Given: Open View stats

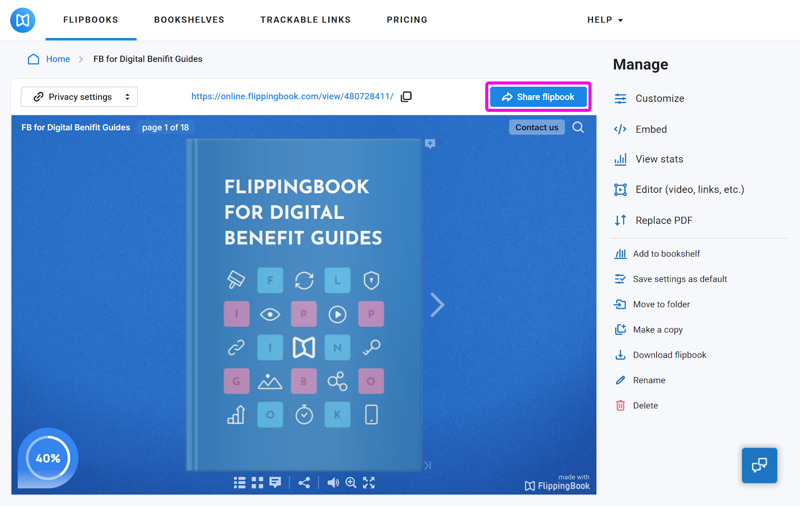Looking at the screenshot, I should [x=648, y=159].
